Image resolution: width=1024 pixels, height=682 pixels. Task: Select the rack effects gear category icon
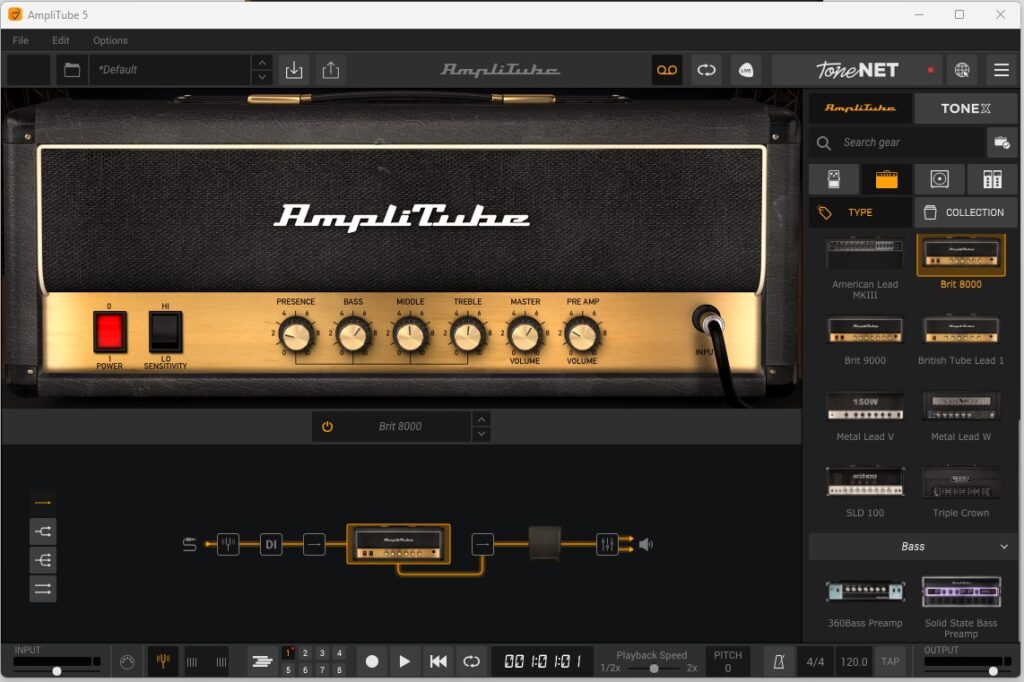click(991, 179)
